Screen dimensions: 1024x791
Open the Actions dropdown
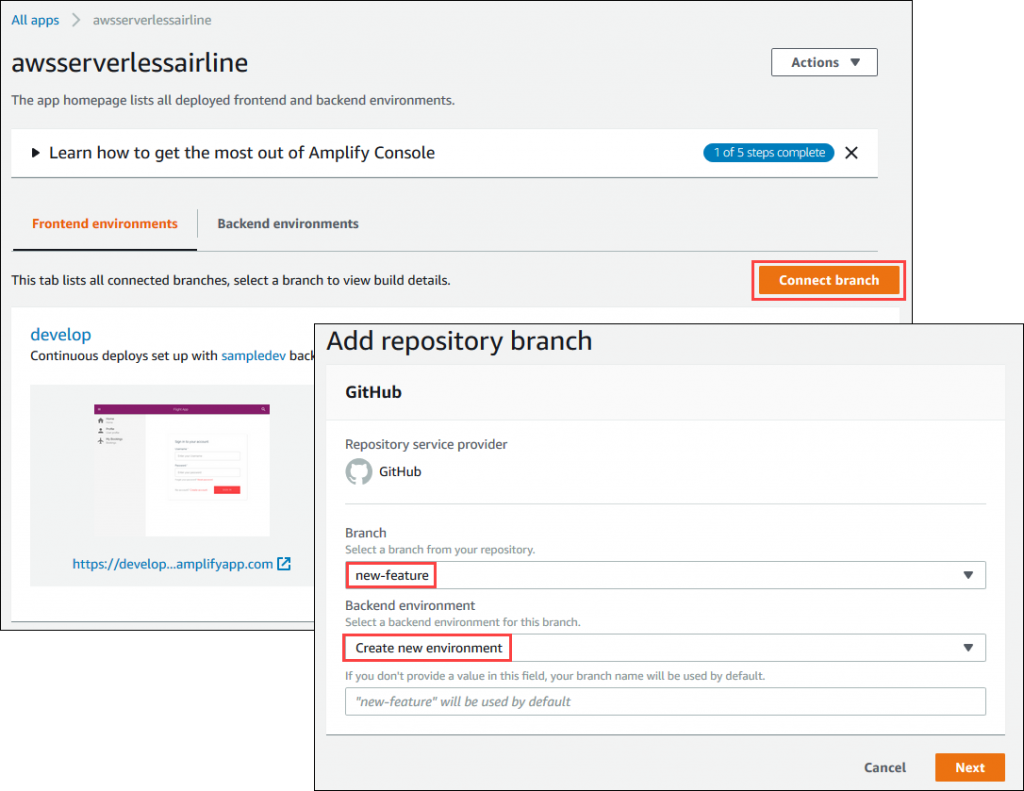(x=823, y=62)
